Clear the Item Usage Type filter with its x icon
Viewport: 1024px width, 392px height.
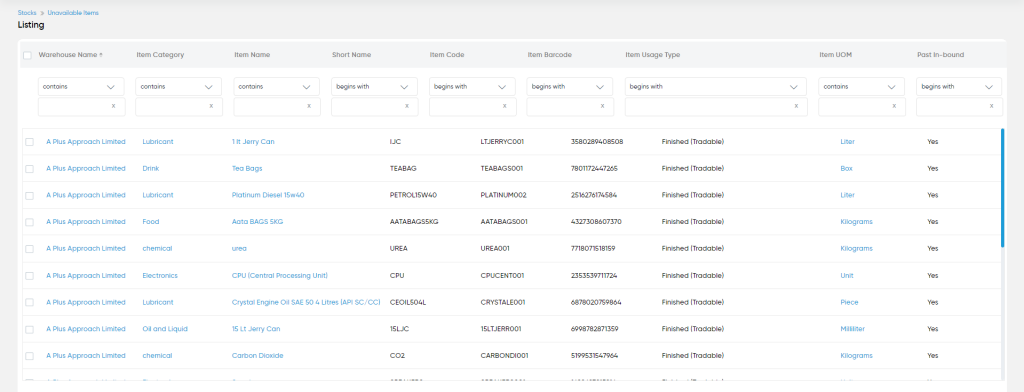tap(796, 106)
